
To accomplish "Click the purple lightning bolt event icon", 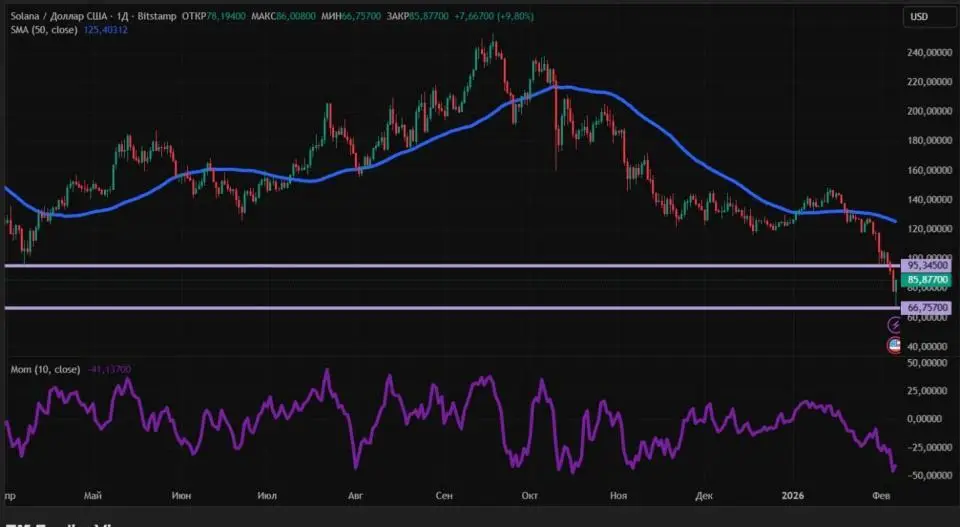I will [895, 326].
